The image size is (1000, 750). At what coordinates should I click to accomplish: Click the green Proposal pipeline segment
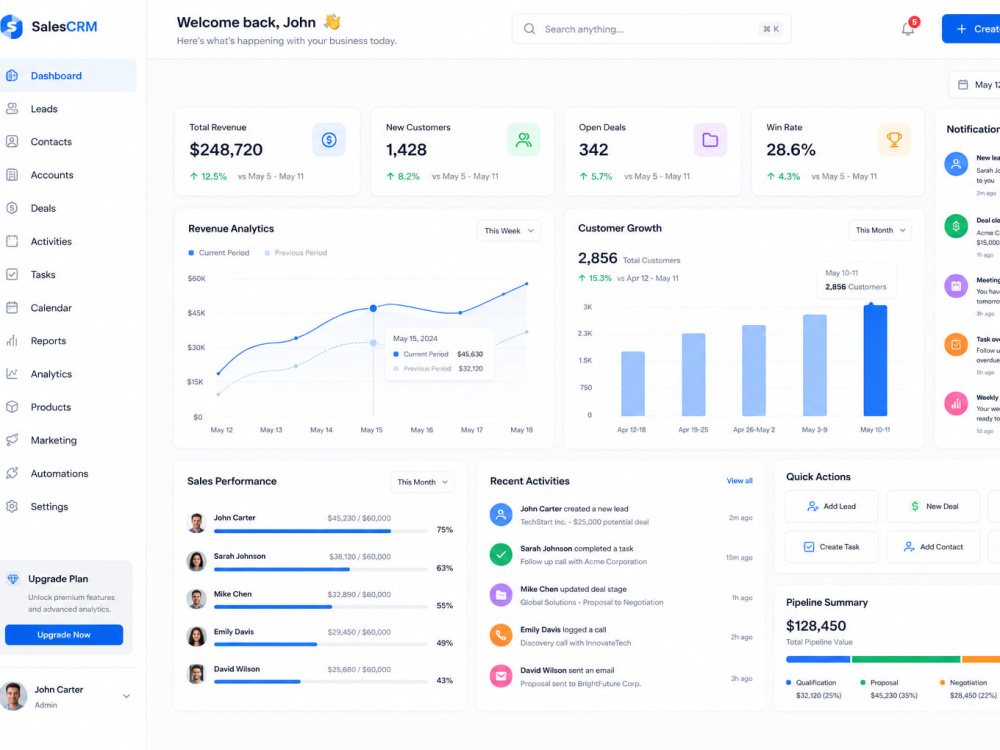click(x=906, y=659)
